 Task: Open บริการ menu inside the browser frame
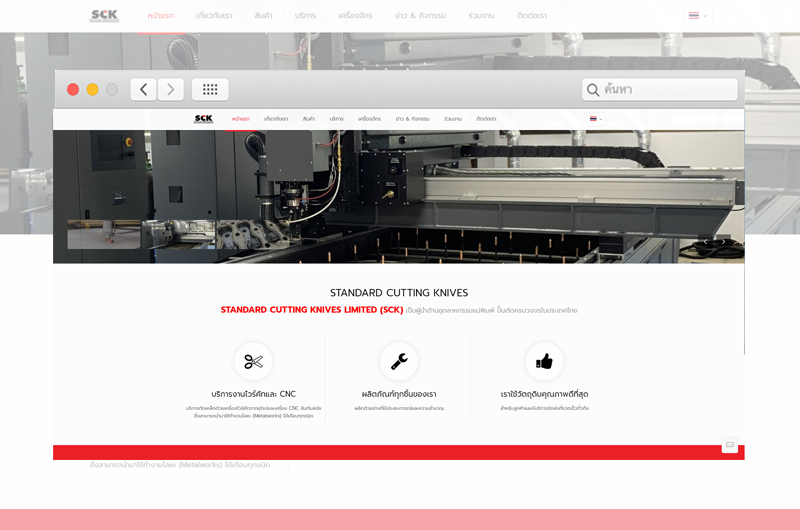click(336, 119)
